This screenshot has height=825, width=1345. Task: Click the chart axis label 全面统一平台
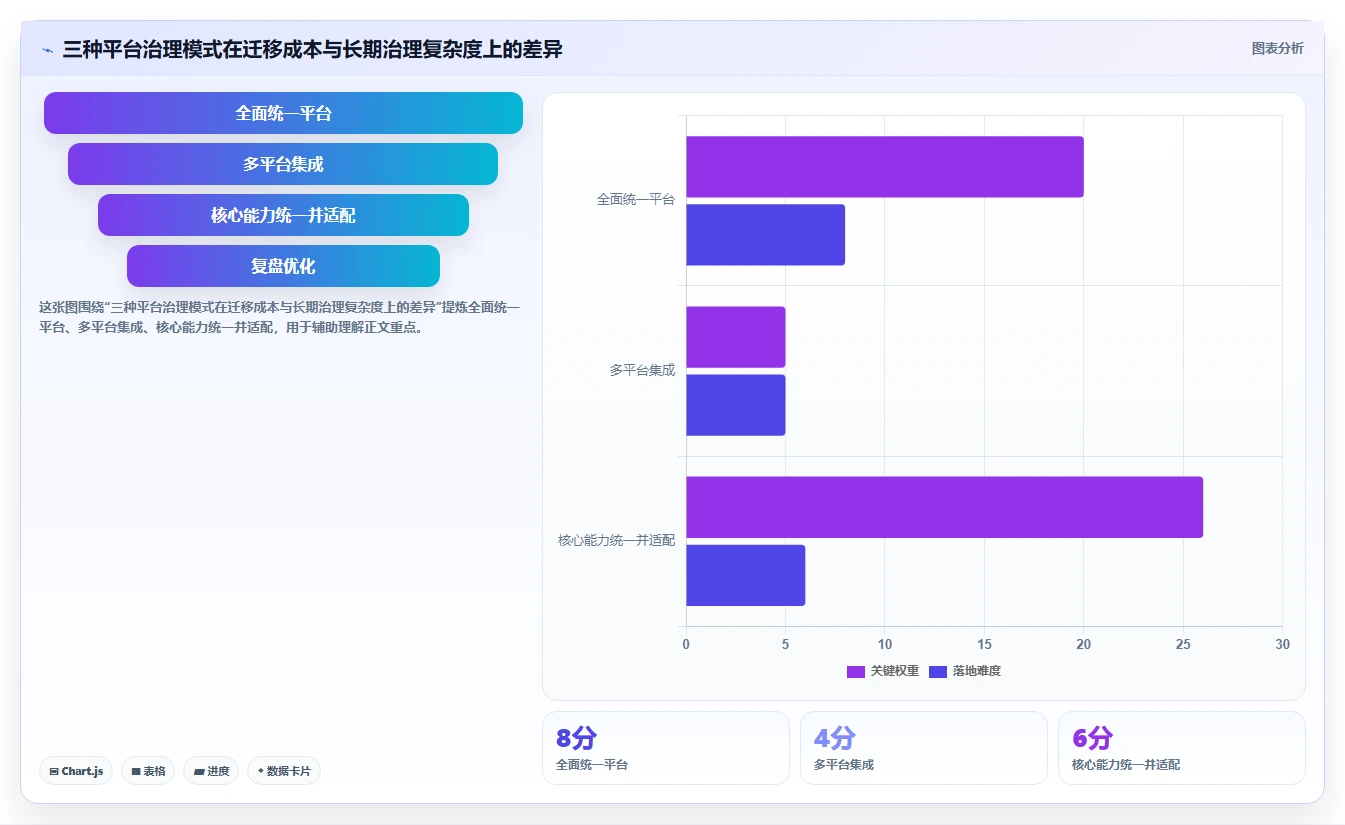[636, 199]
